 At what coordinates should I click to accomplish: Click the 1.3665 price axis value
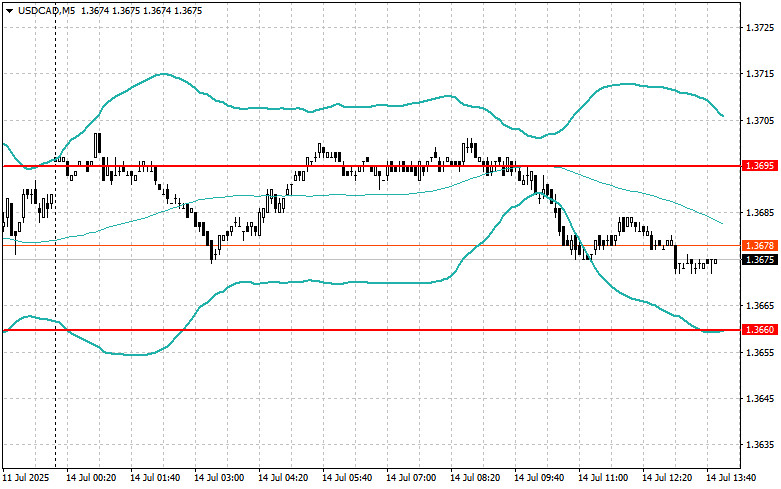(760, 305)
